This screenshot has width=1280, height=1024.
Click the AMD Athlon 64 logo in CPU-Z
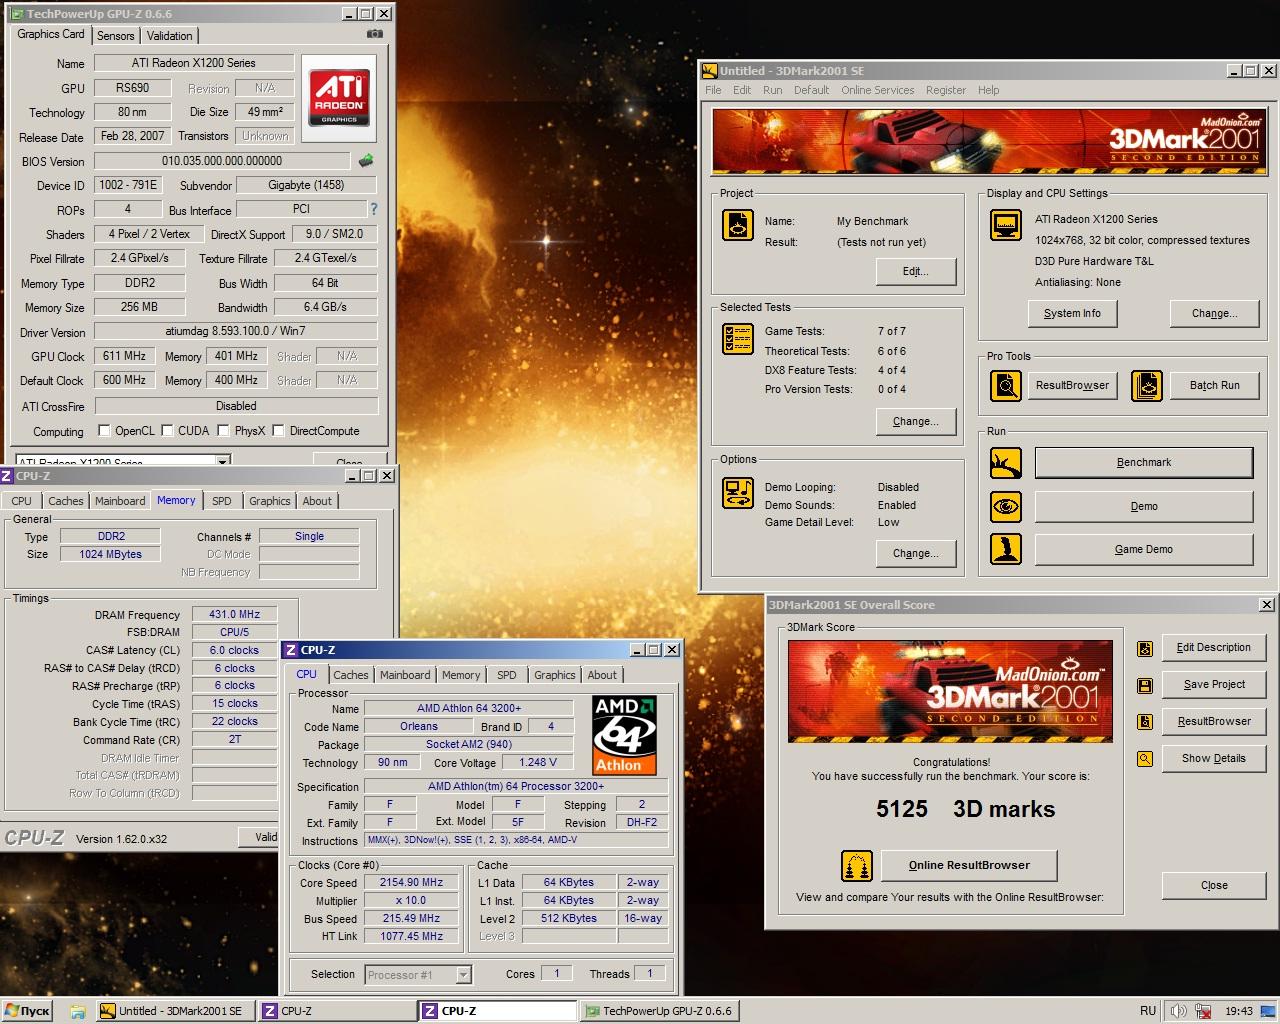point(625,735)
